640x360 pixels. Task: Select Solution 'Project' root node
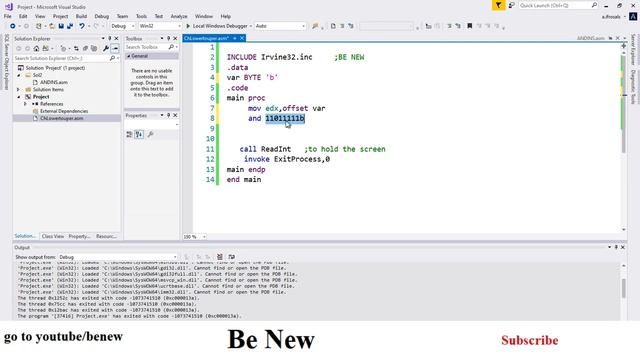(x=55, y=68)
